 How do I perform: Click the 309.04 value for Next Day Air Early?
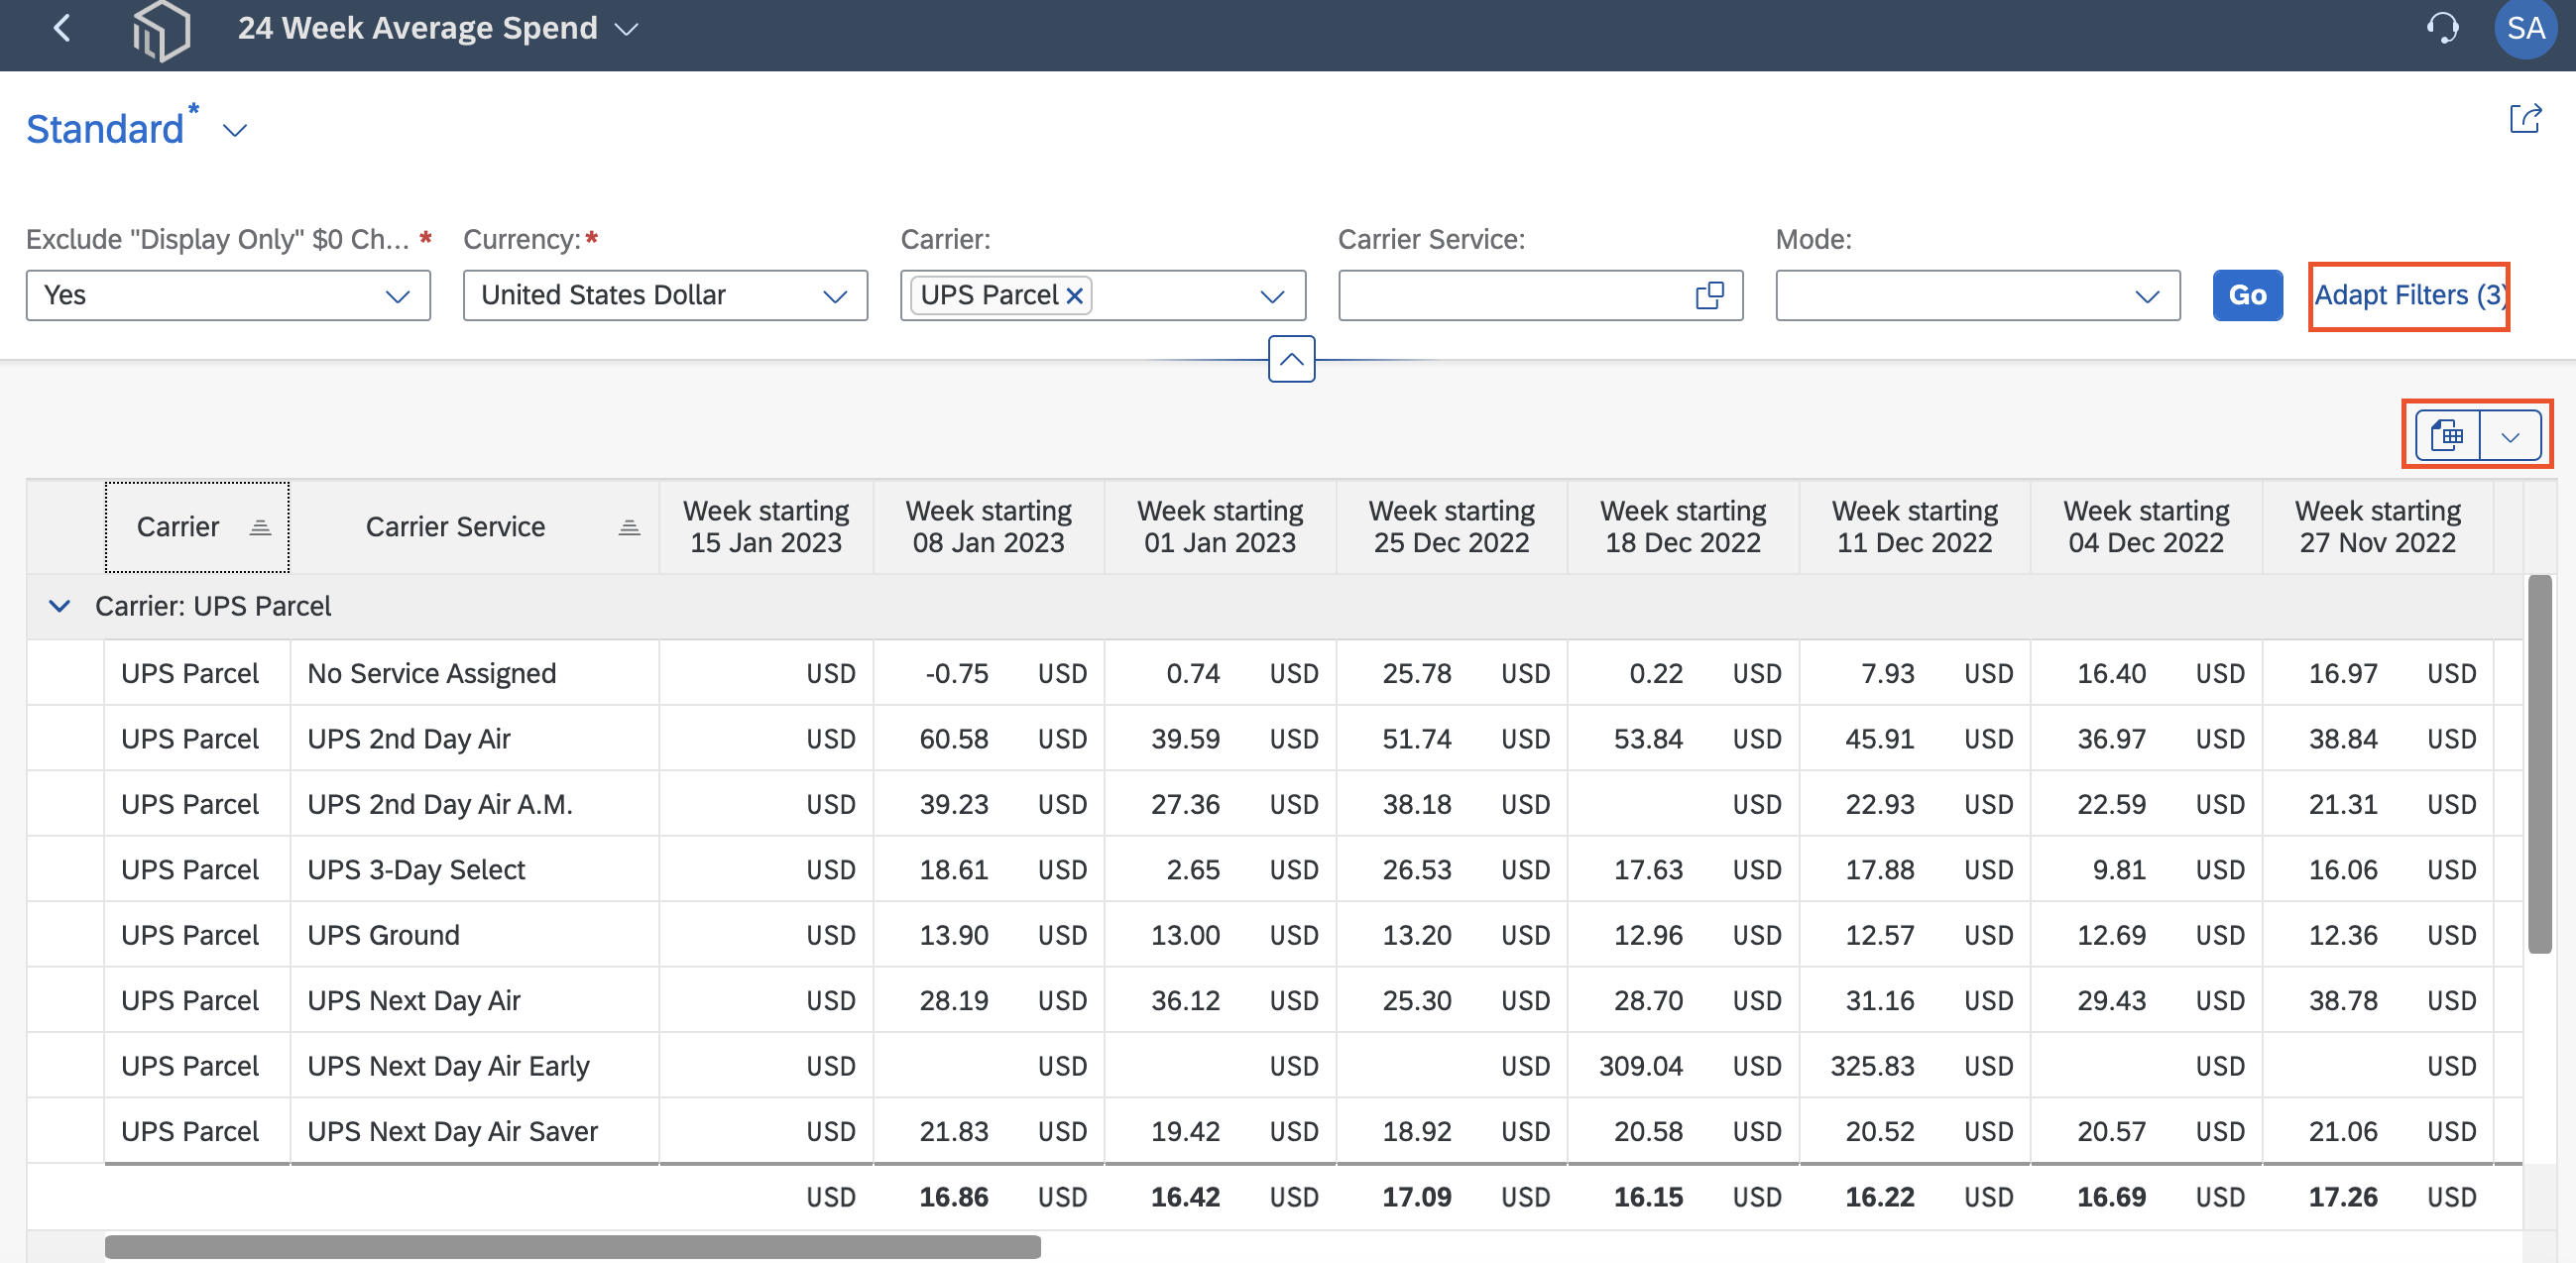(x=1640, y=1066)
